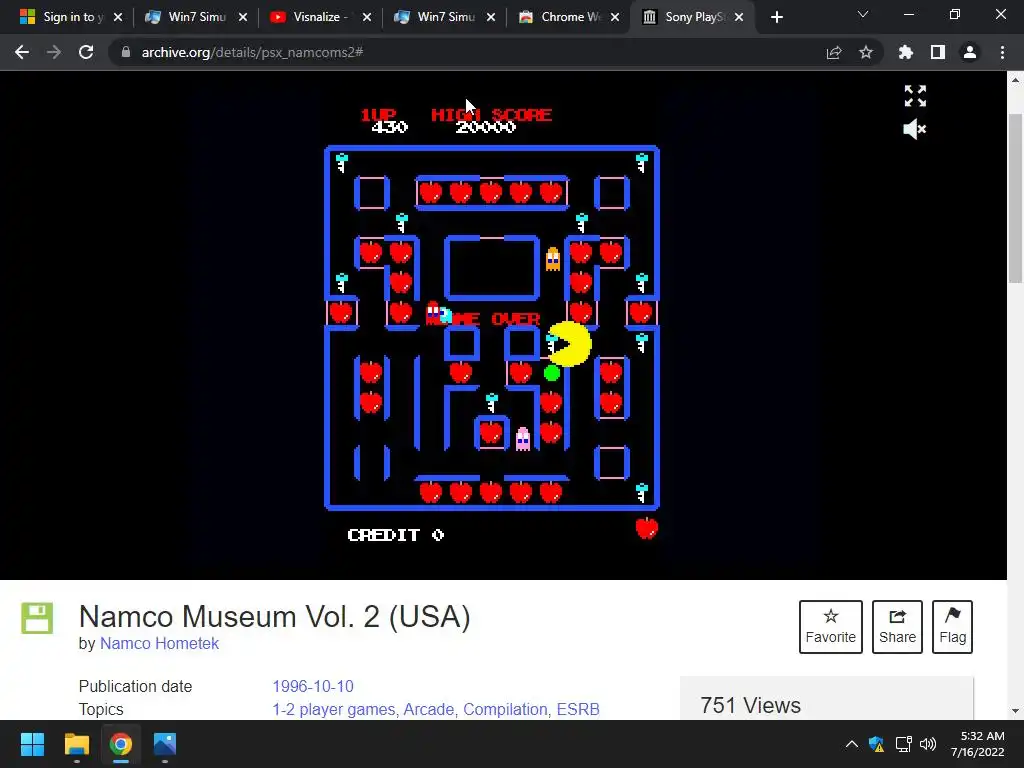Image resolution: width=1024 pixels, height=768 pixels.
Task: Click the Chrome taskbar icon
Action: click(x=121, y=744)
